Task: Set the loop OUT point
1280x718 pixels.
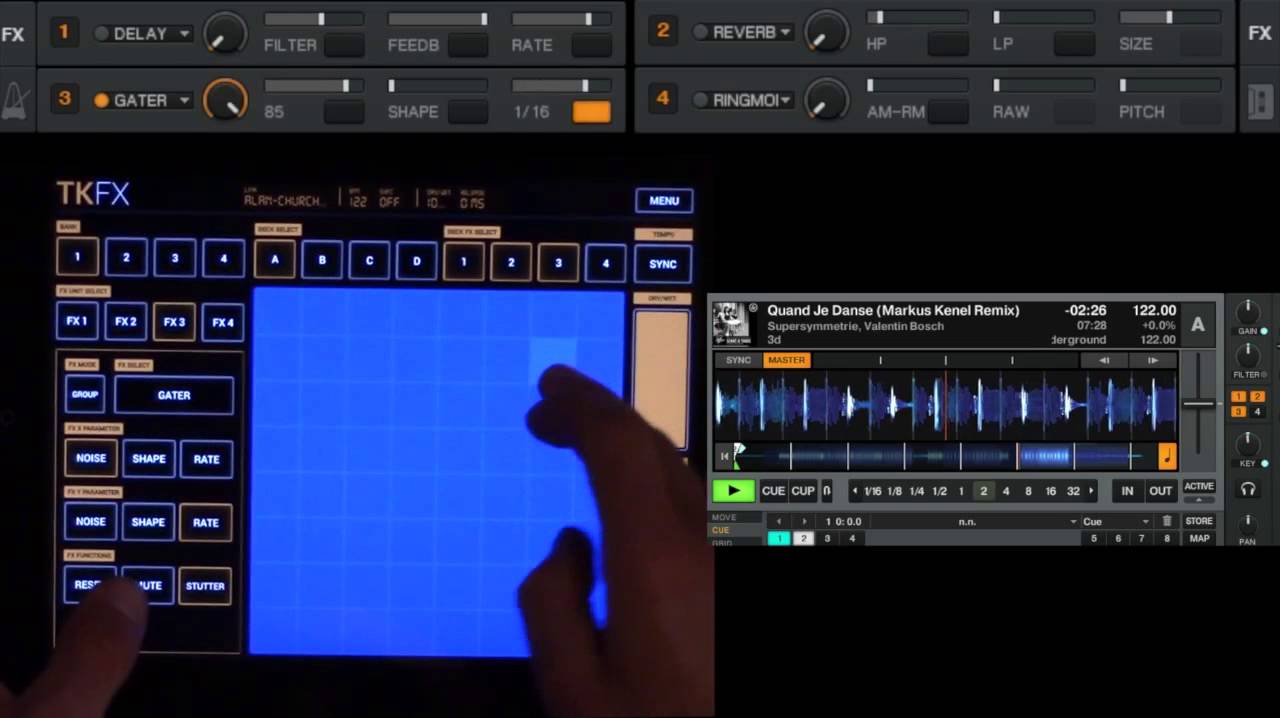Action: [1160, 491]
